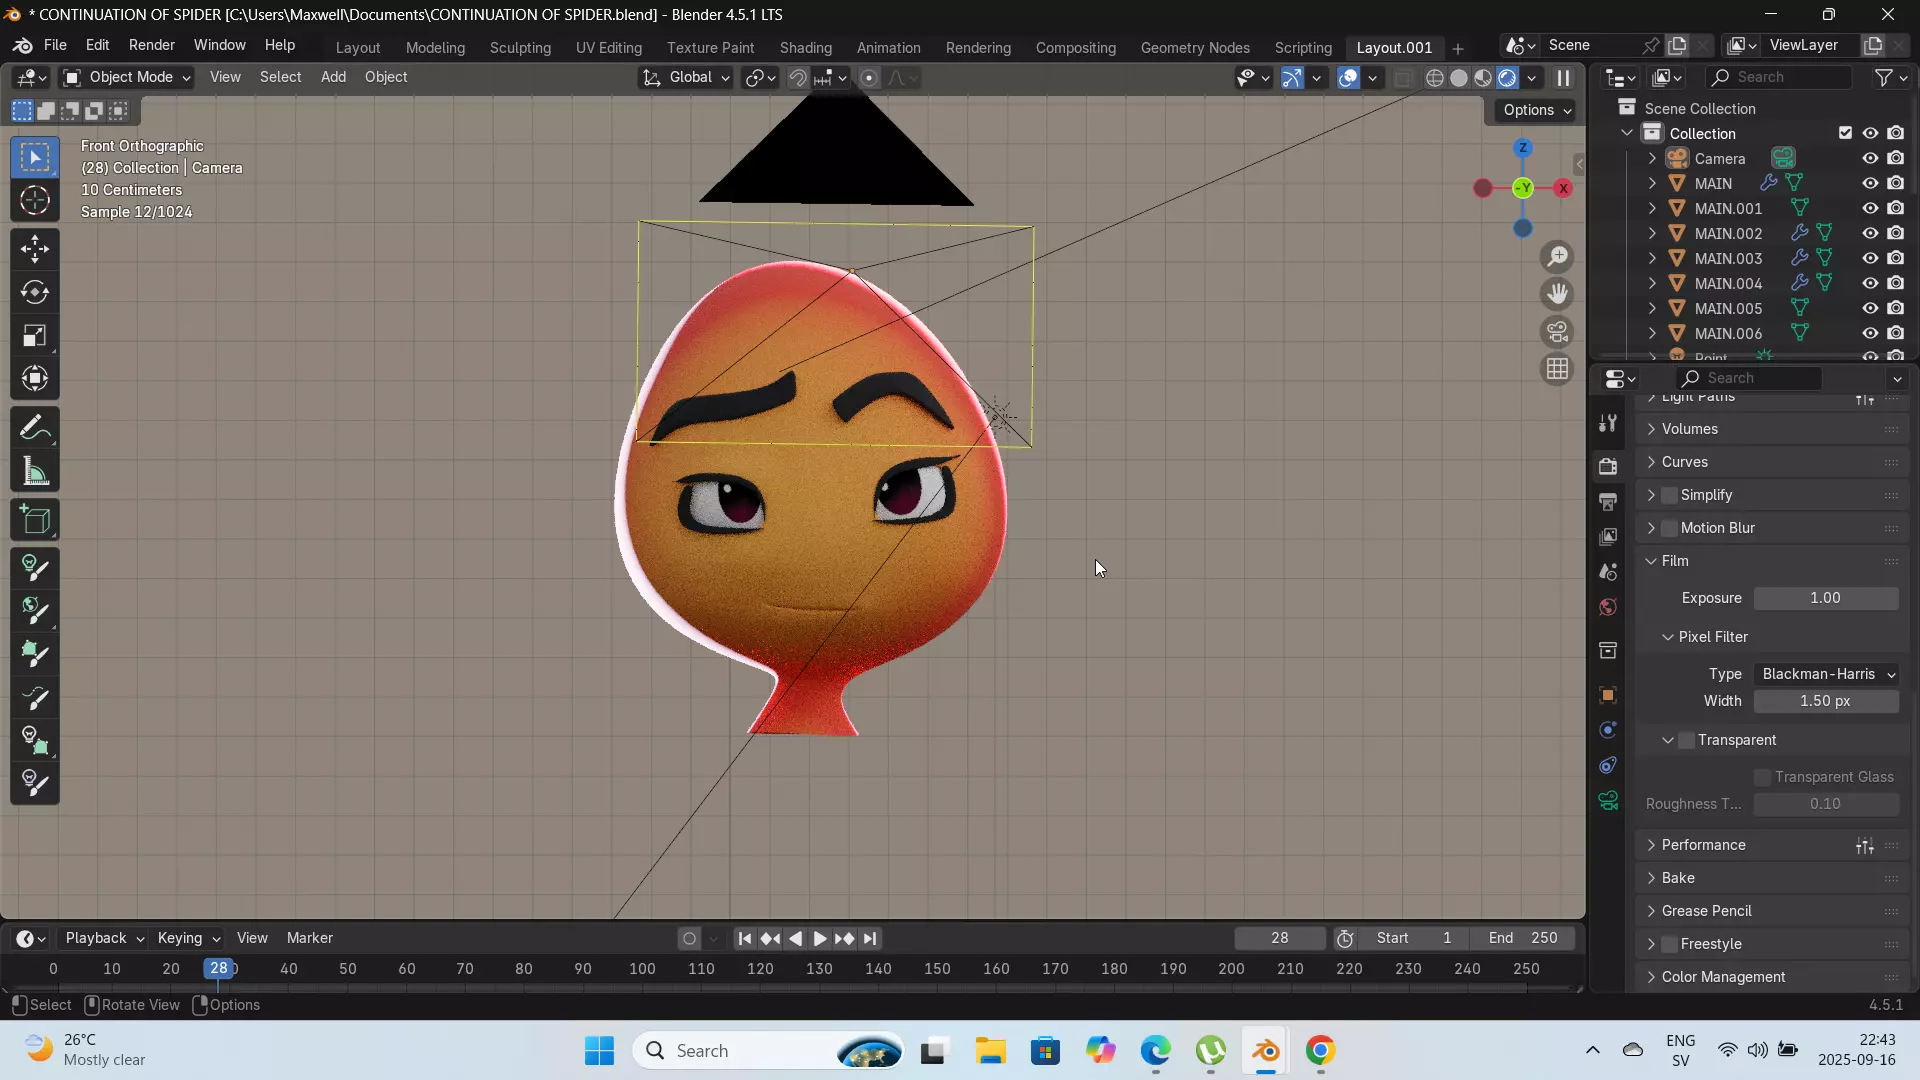Open the timeline Marker menu
Screen dimensions: 1920x1080
tap(310, 938)
